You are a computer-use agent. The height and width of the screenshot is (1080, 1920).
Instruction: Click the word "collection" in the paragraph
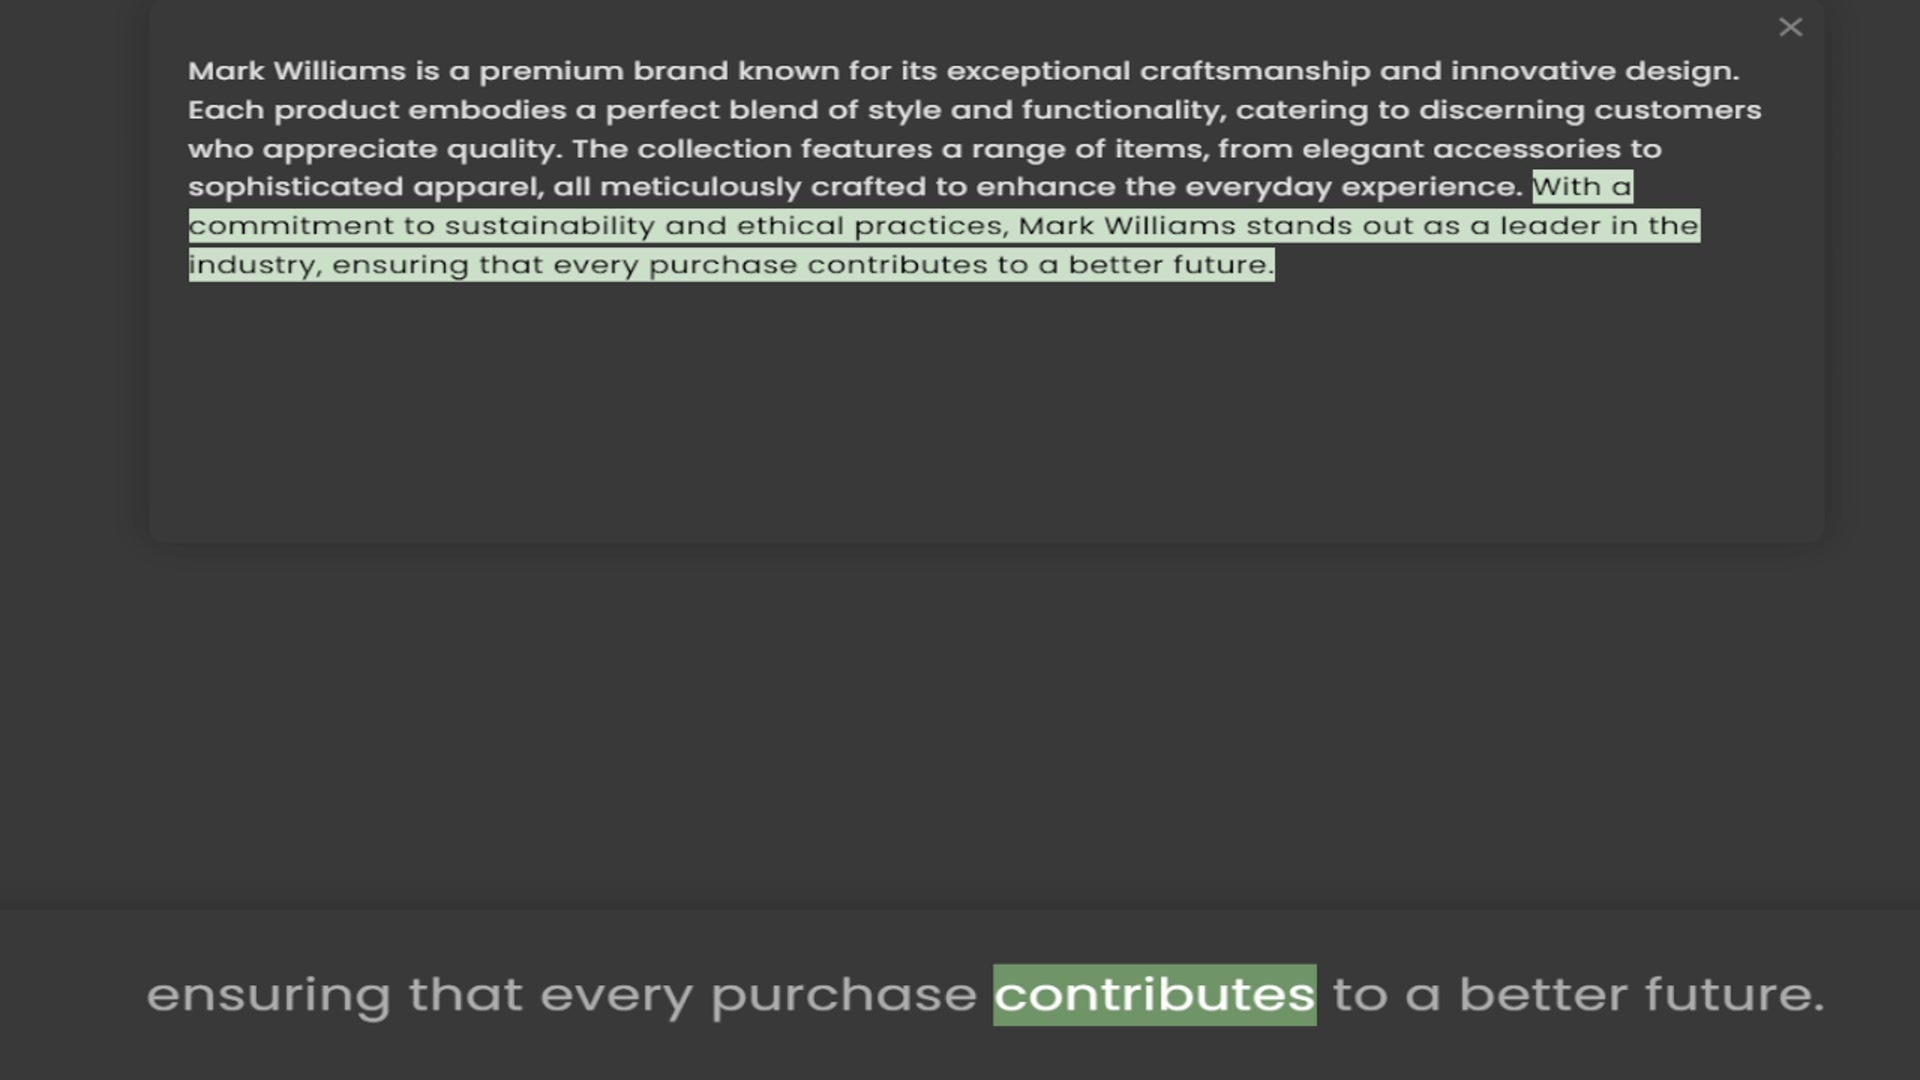point(714,149)
